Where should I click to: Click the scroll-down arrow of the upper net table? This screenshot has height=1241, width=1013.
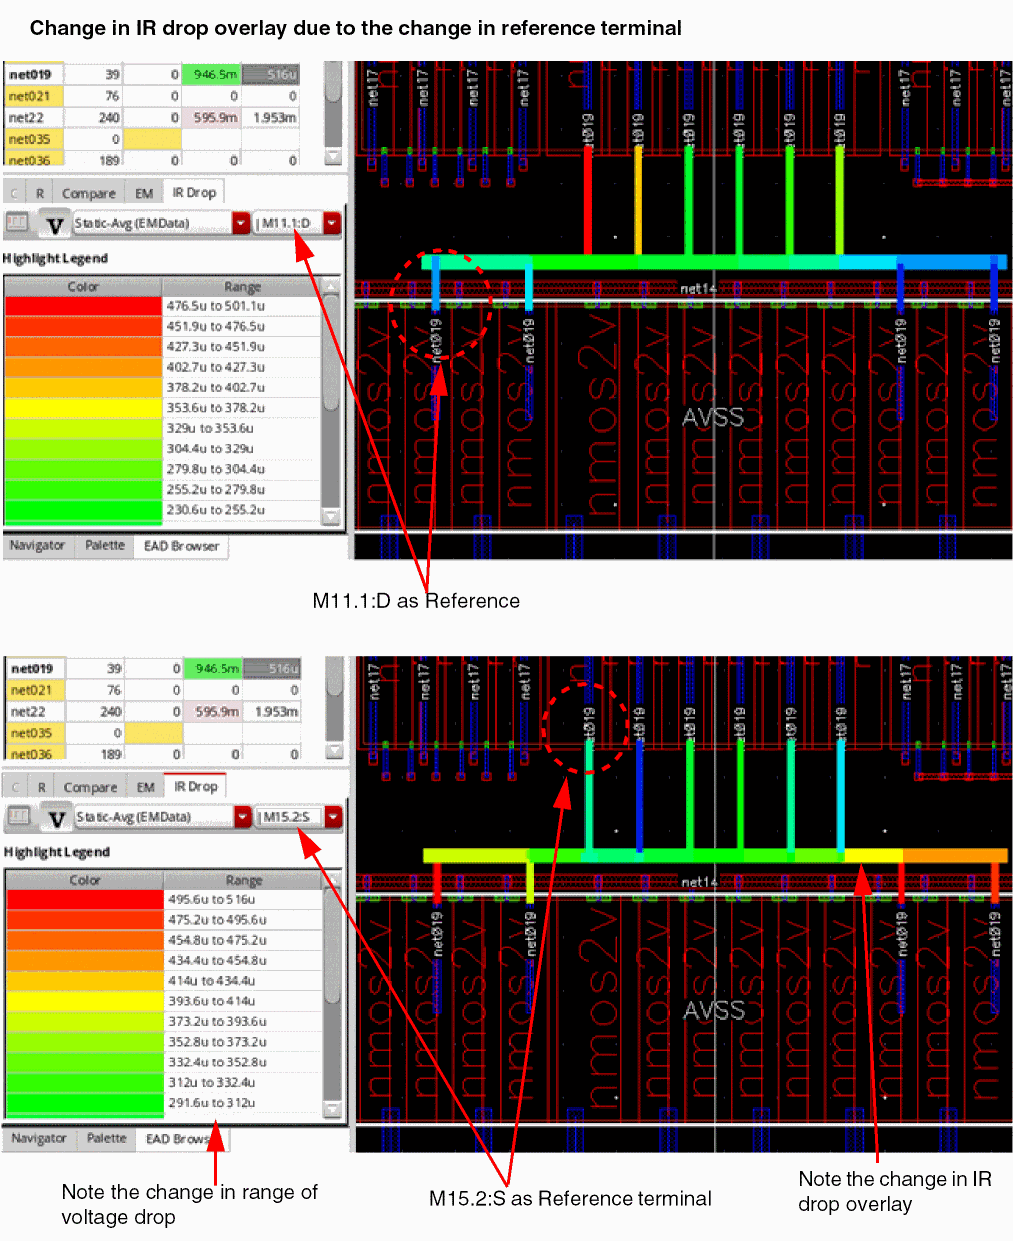pyautogui.click(x=334, y=156)
